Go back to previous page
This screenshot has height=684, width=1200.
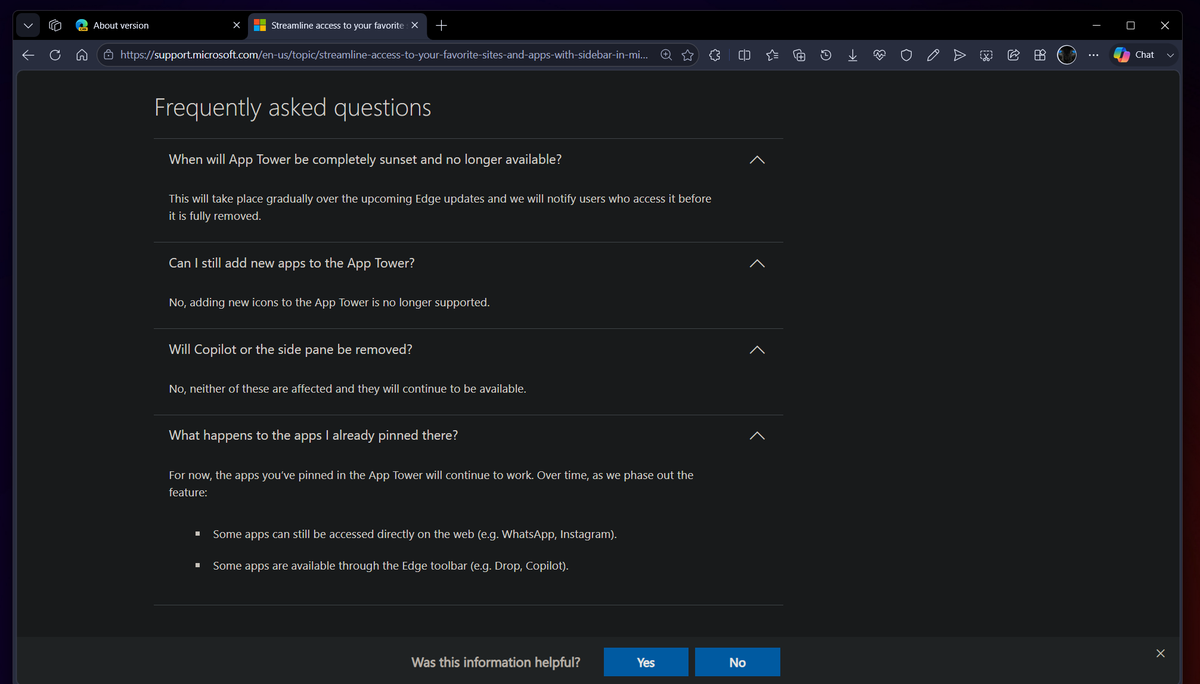[27, 55]
